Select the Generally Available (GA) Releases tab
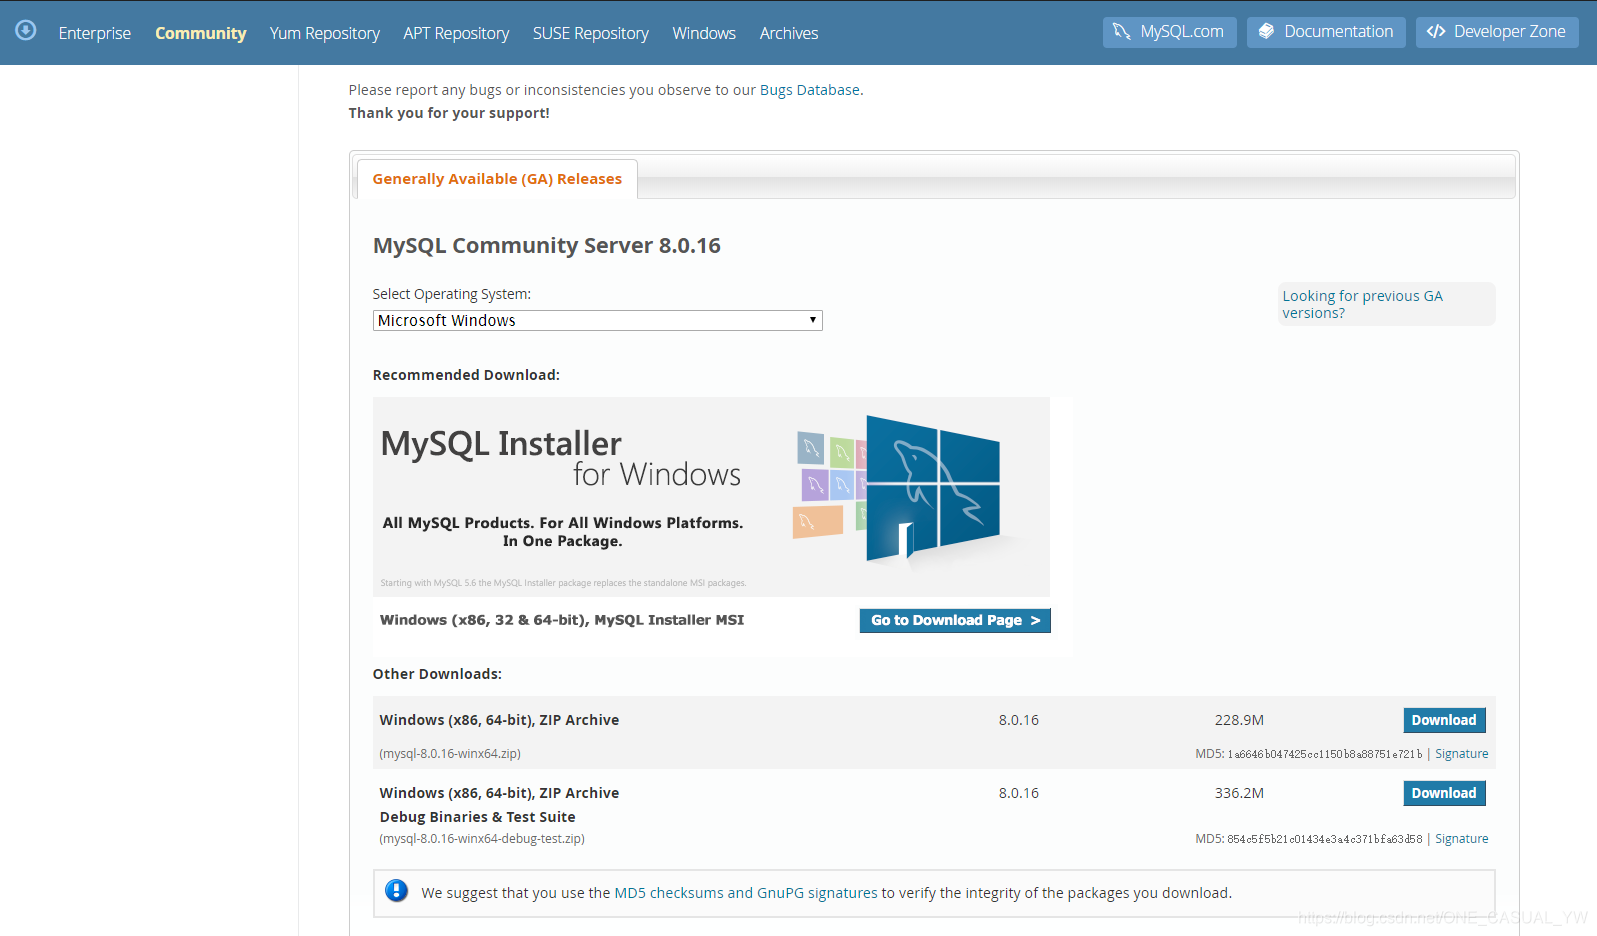 [x=497, y=179]
